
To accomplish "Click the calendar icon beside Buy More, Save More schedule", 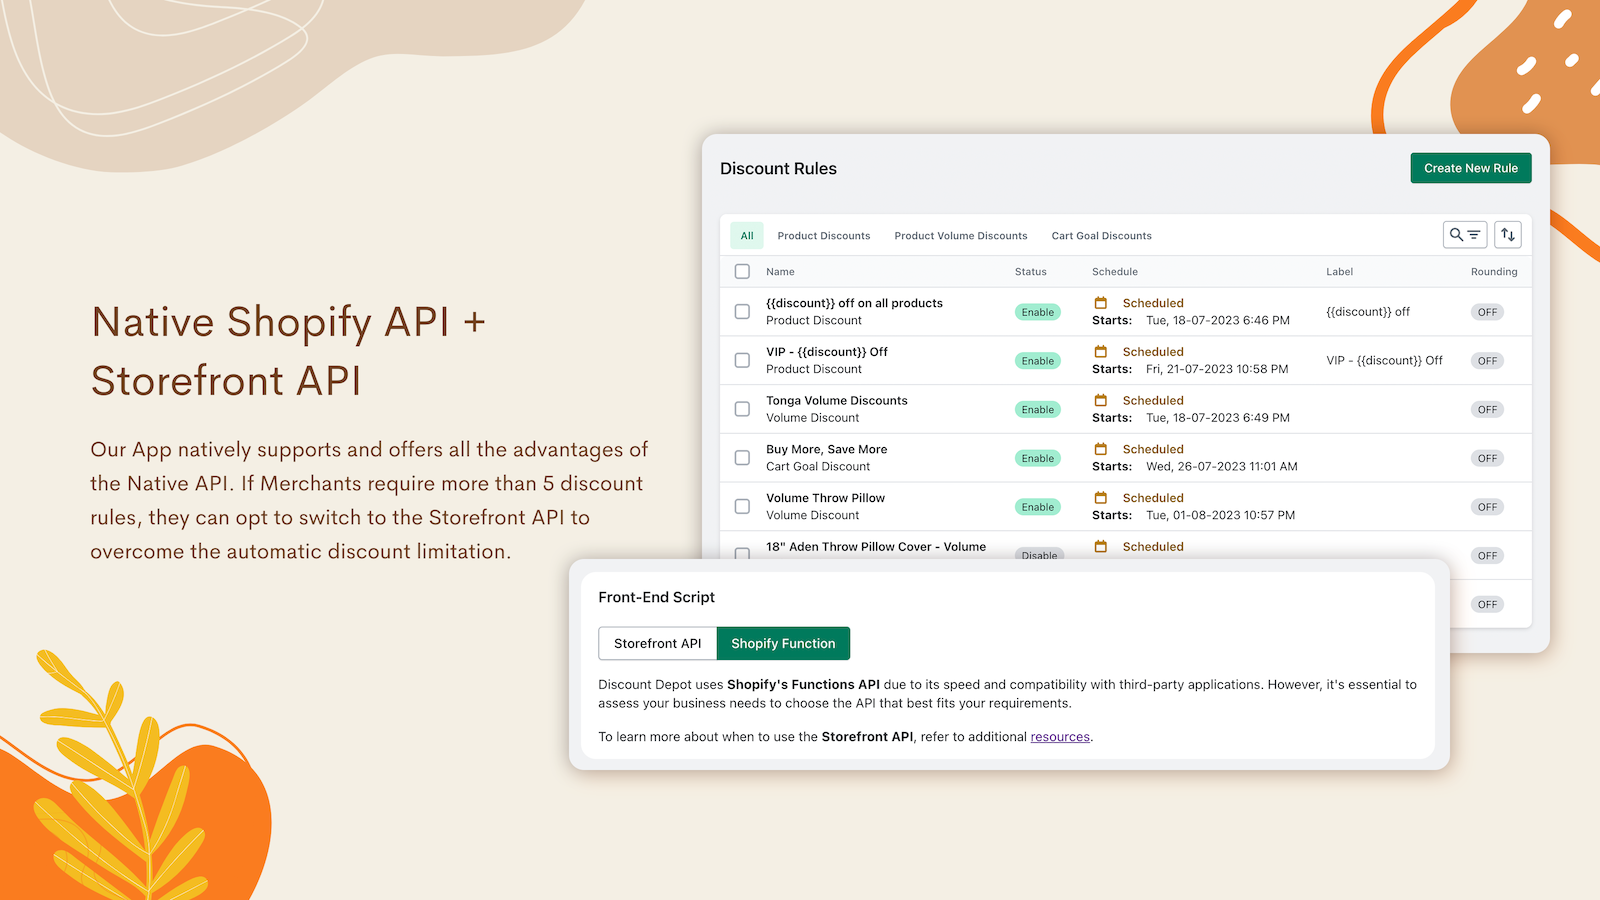I will click(1101, 449).
